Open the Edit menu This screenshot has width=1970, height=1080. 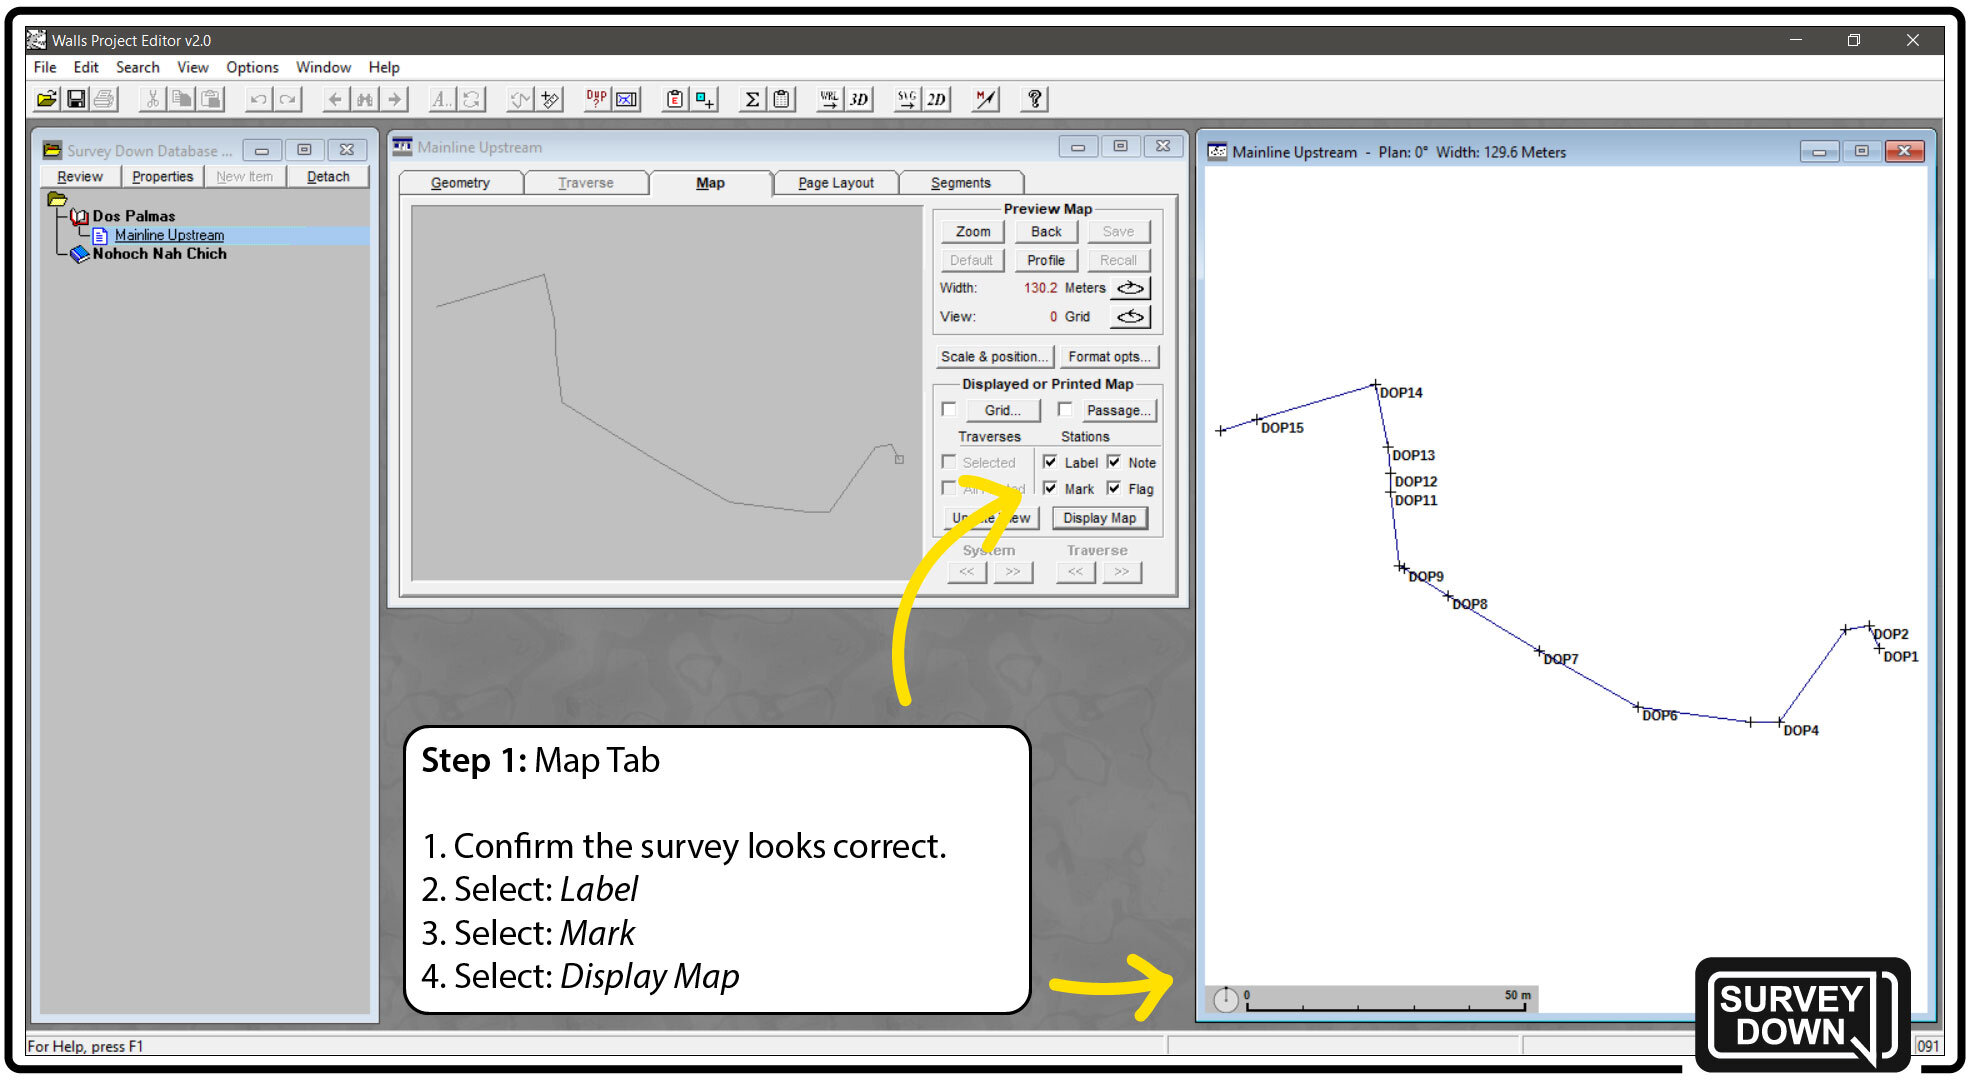pyautogui.click(x=86, y=67)
